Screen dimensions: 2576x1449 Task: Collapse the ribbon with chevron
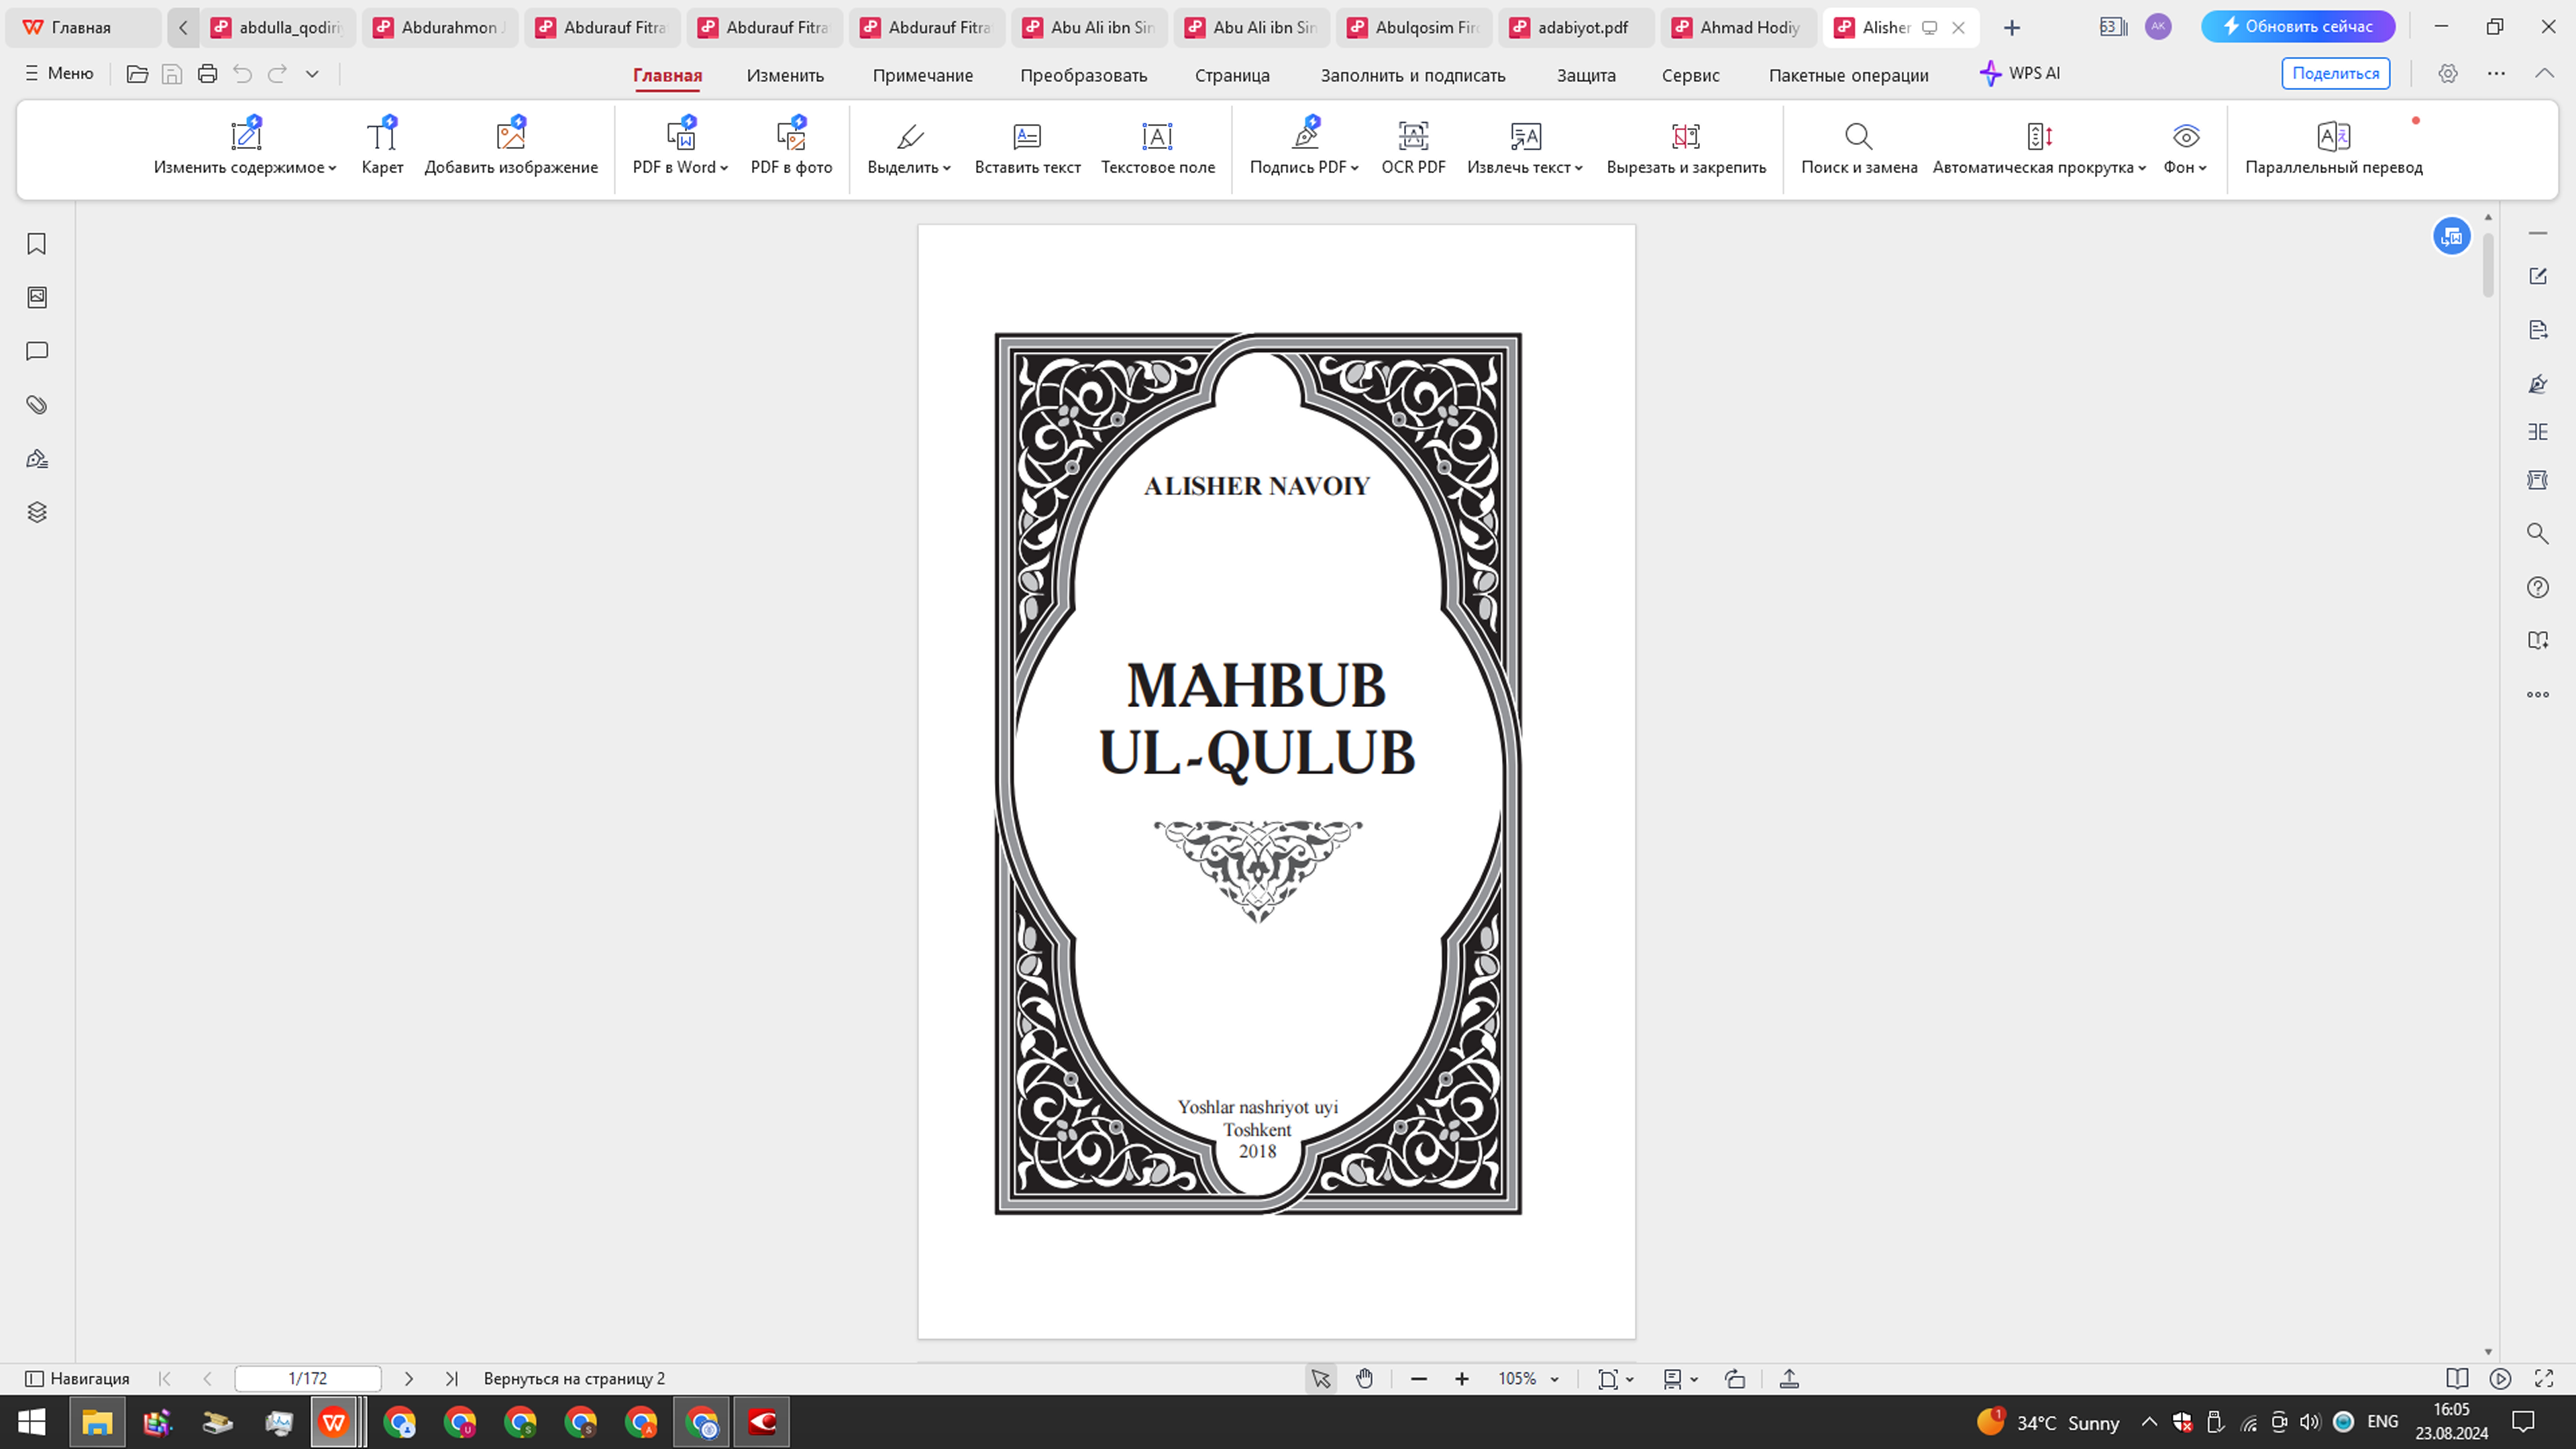(x=2544, y=73)
